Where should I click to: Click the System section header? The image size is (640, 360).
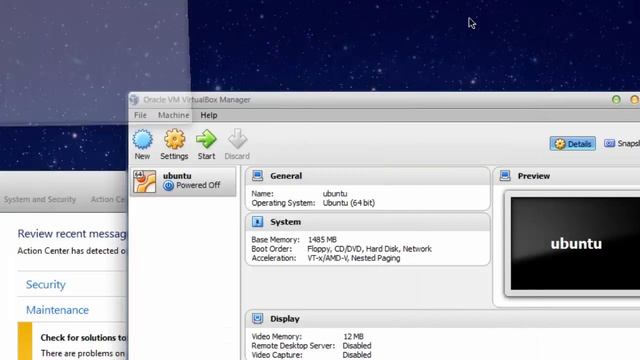click(x=367, y=222)
